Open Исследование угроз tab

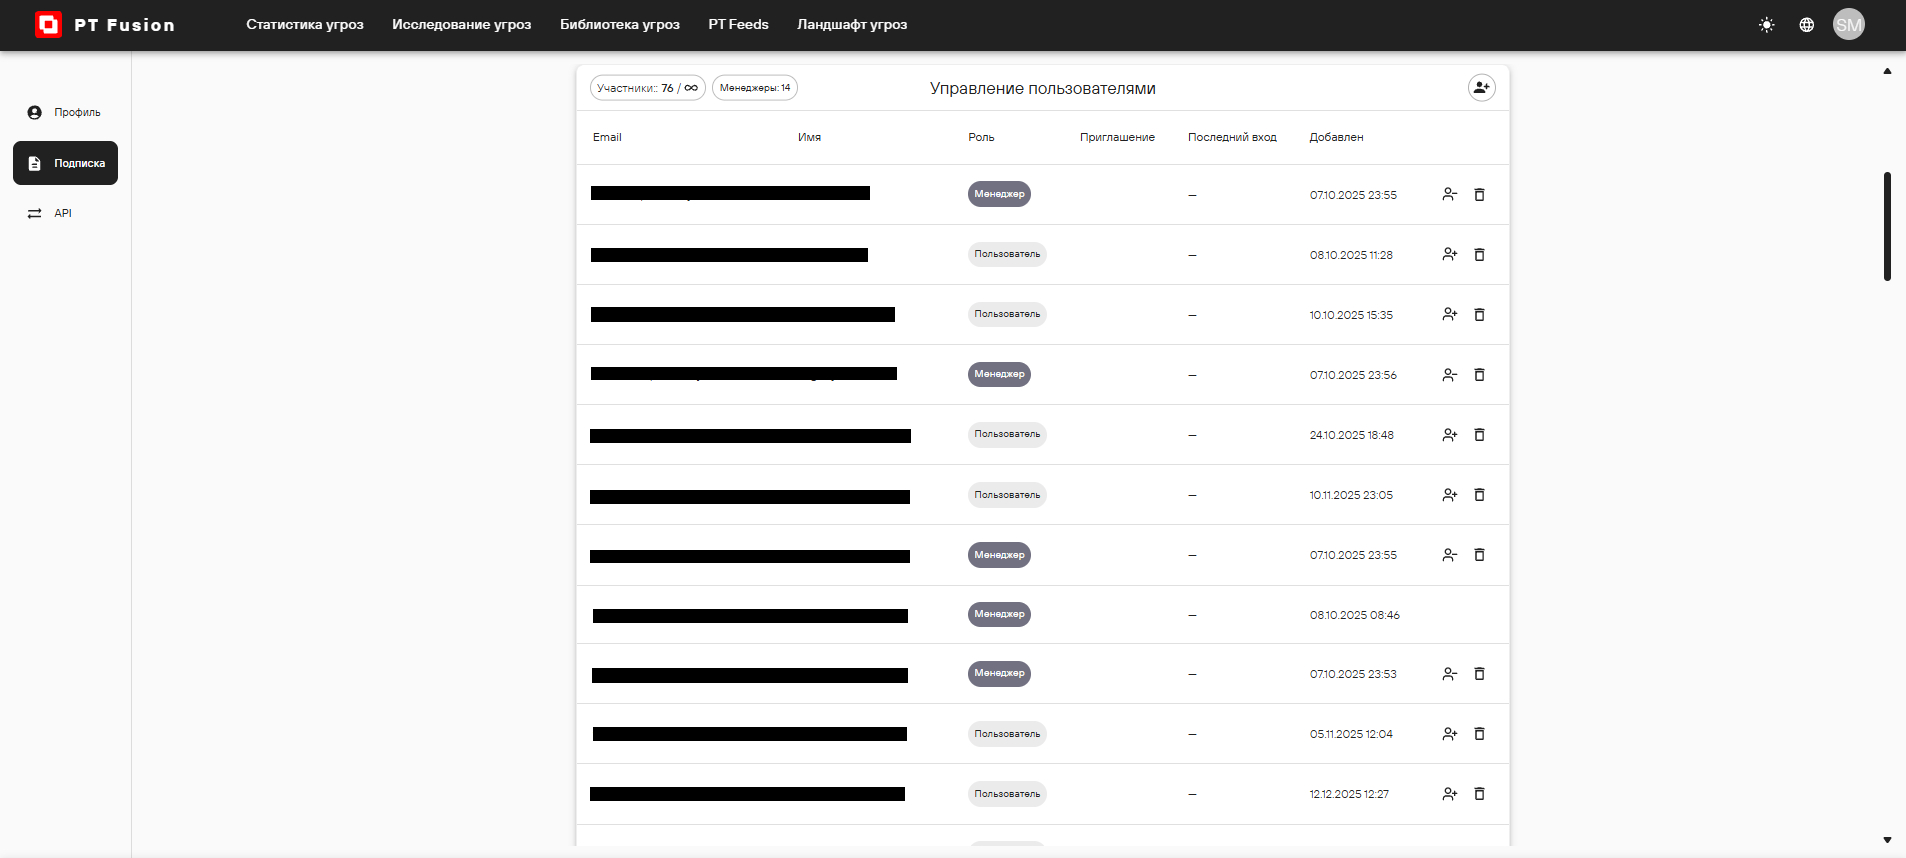pyautogui.click(x=462, y=25)
